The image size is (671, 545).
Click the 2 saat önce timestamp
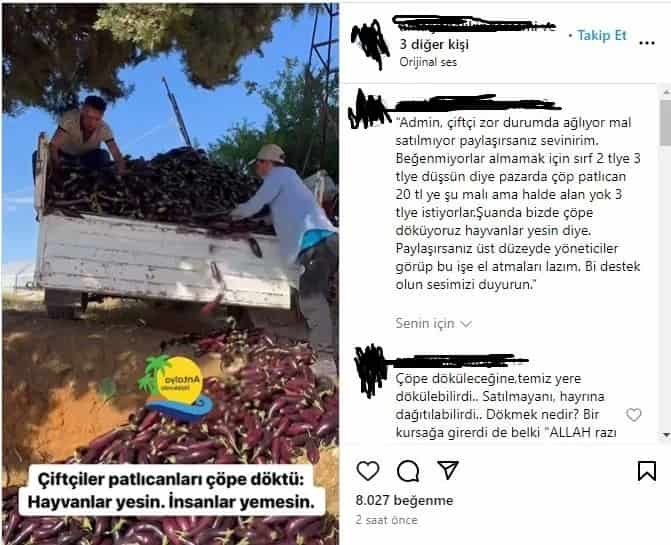[x=386, y=520]
